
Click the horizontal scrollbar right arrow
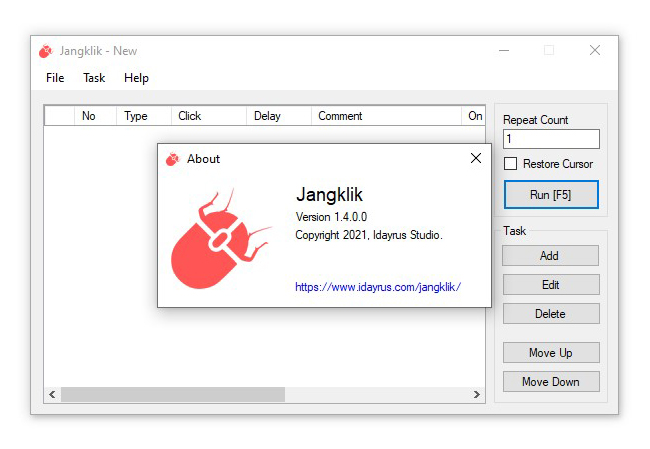[x=477, y=394]
